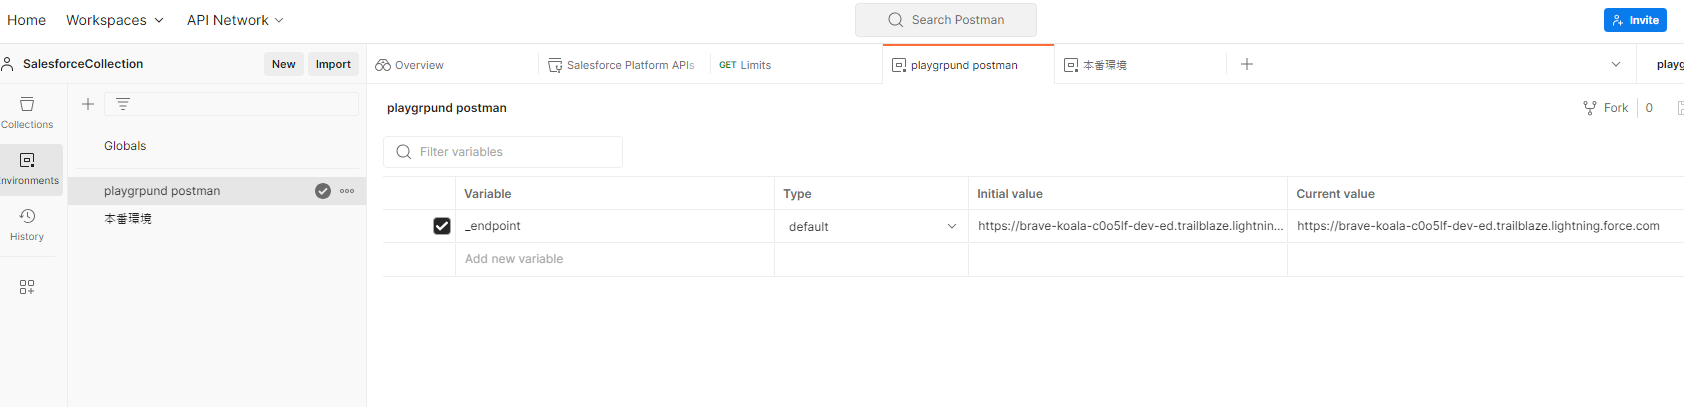Viewport: 1684px width, 407px height.
Task: Expand the Workspaces dropdown menu
Action: point(115,20)
